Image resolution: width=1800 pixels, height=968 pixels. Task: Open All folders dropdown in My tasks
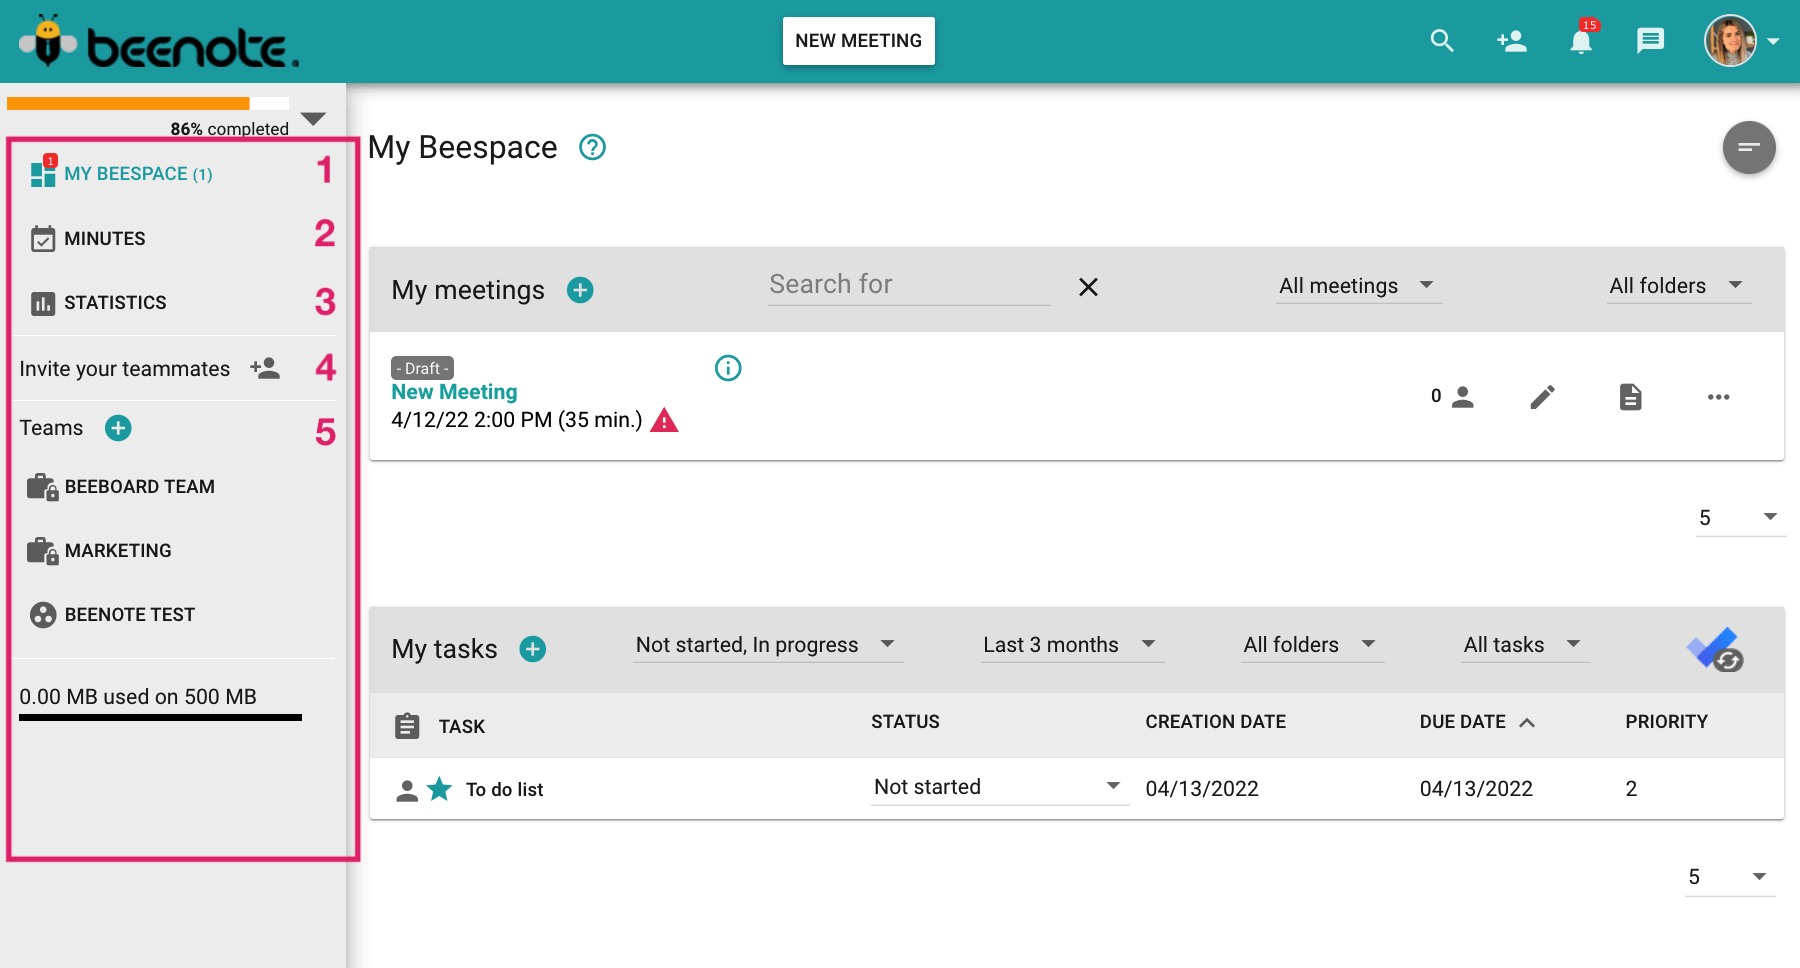click(x=1311, y=645)
